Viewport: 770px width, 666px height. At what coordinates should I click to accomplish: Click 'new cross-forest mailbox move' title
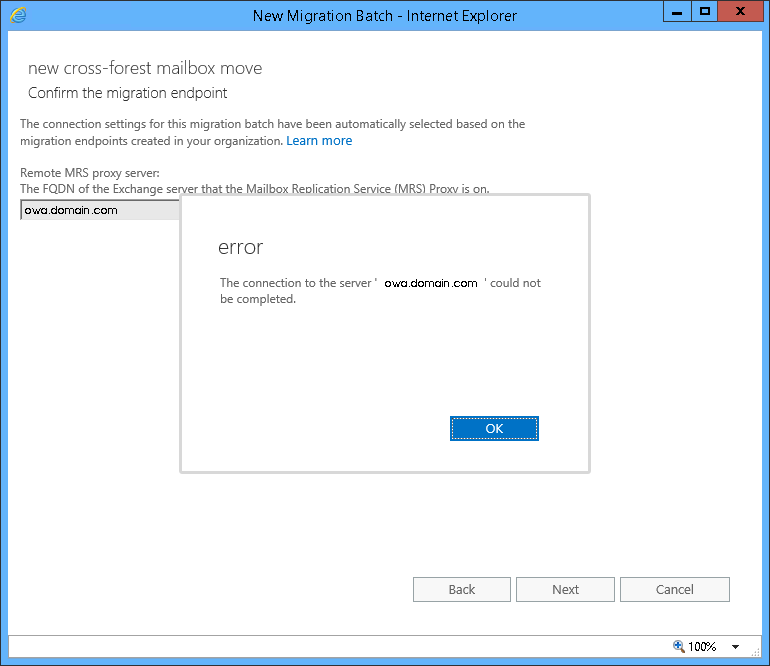(145, 68)
